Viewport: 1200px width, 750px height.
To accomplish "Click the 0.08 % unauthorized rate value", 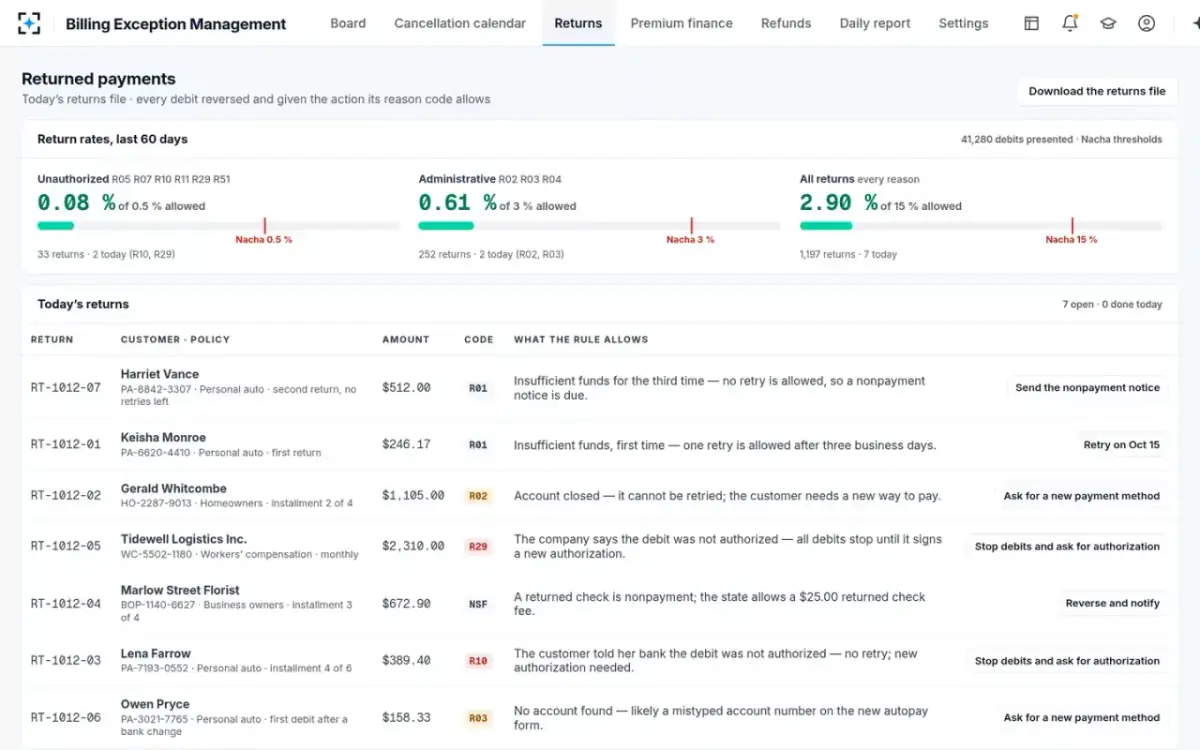I will [x=76, y=203].
